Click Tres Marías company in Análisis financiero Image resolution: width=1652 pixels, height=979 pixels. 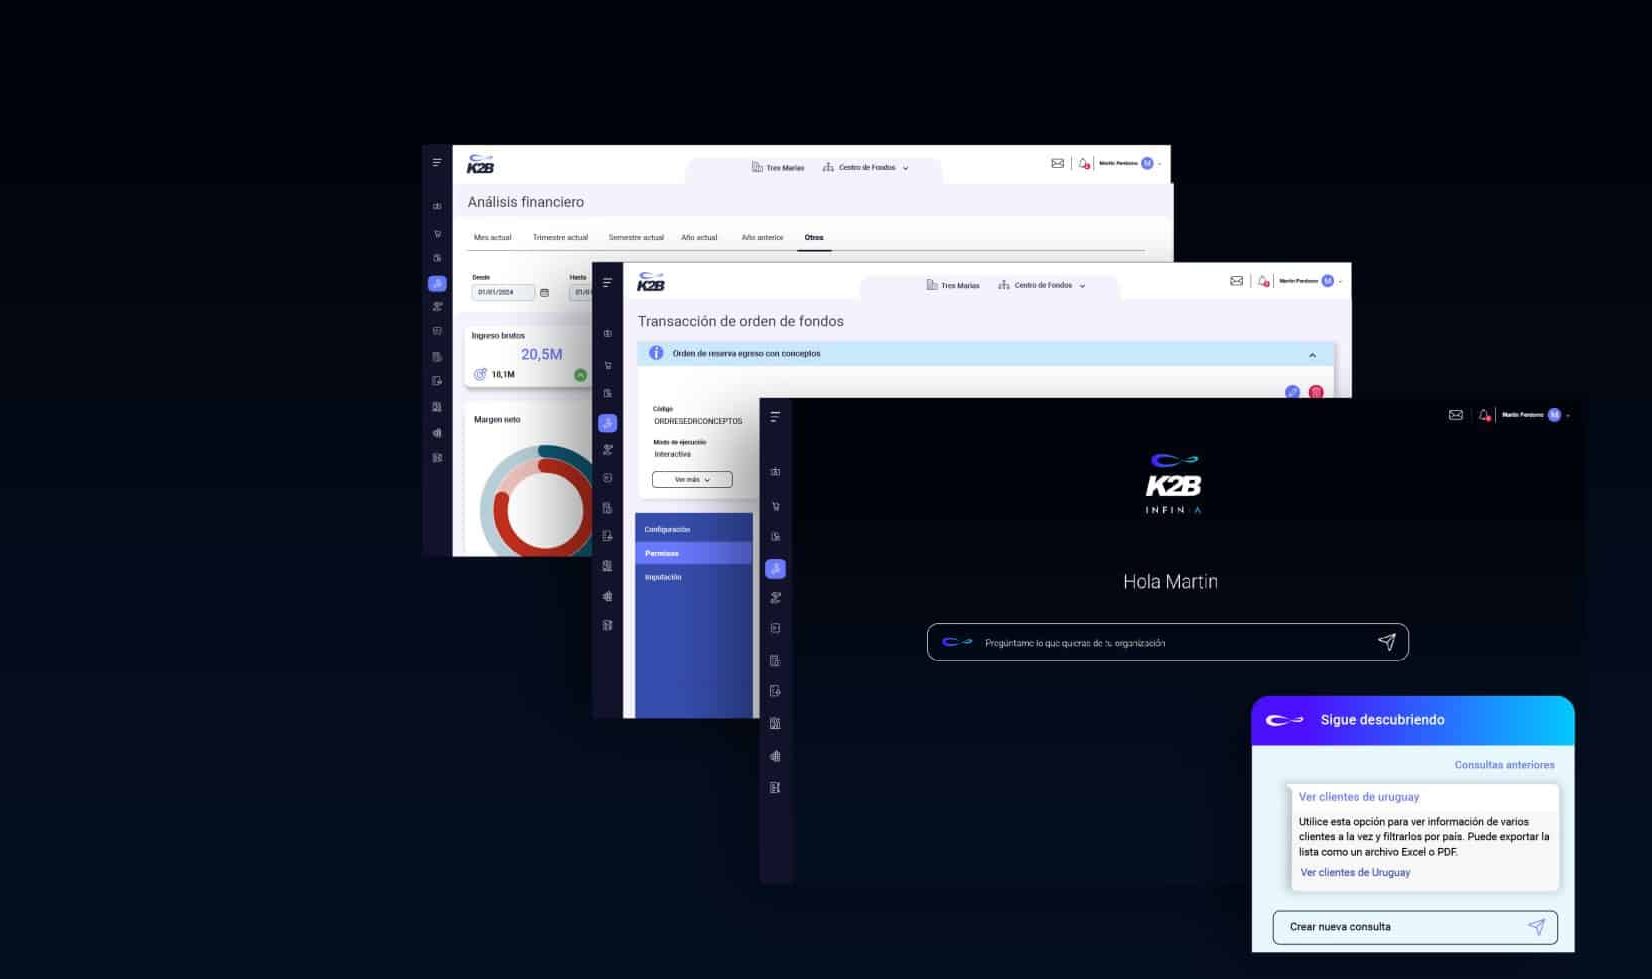click(x=778, y=168)
